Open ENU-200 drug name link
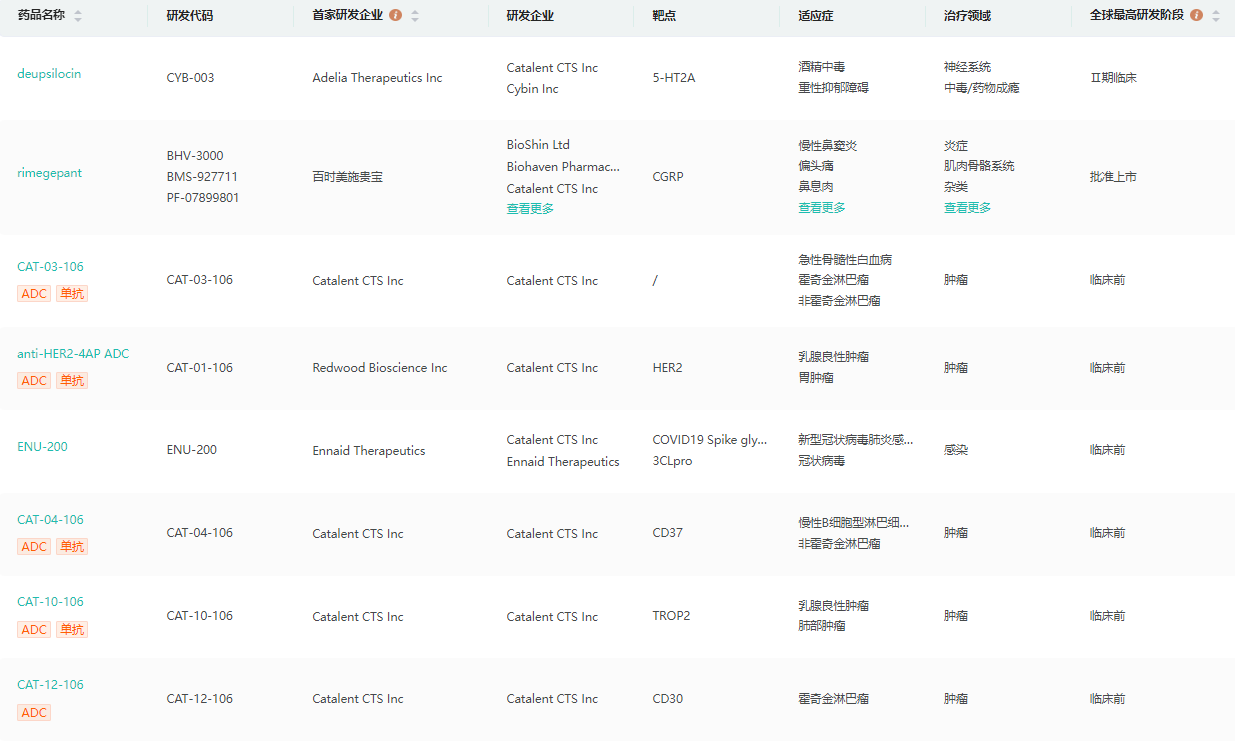1235x752 pixels. (x=43, y=447)
